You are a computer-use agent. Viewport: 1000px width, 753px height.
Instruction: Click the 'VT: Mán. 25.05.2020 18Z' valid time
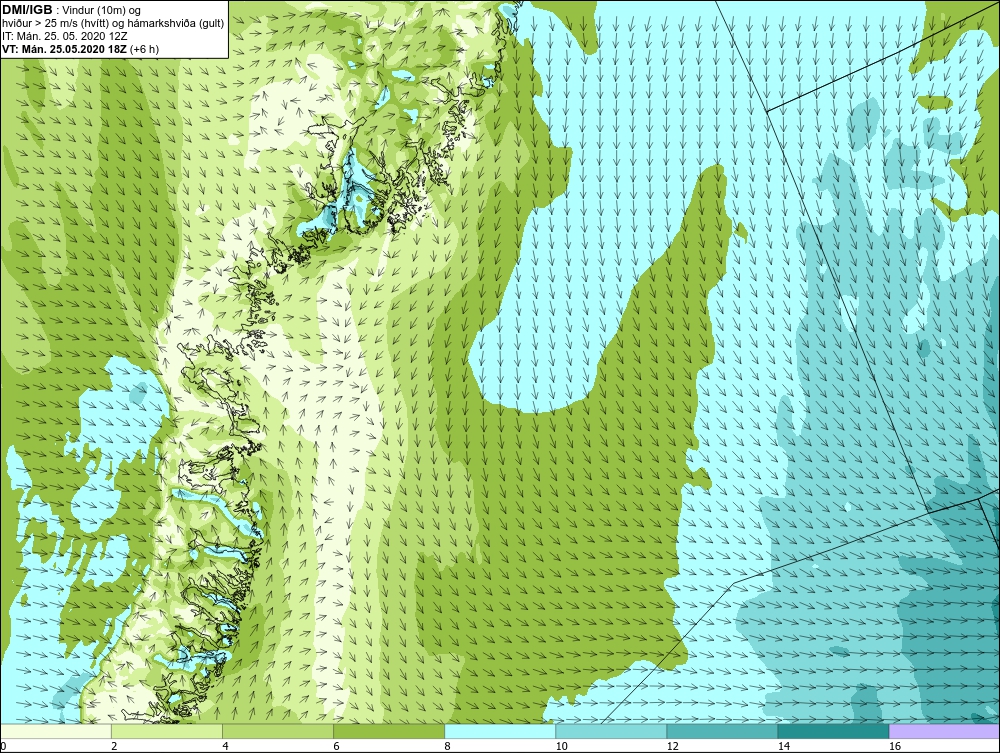(64, 49)
